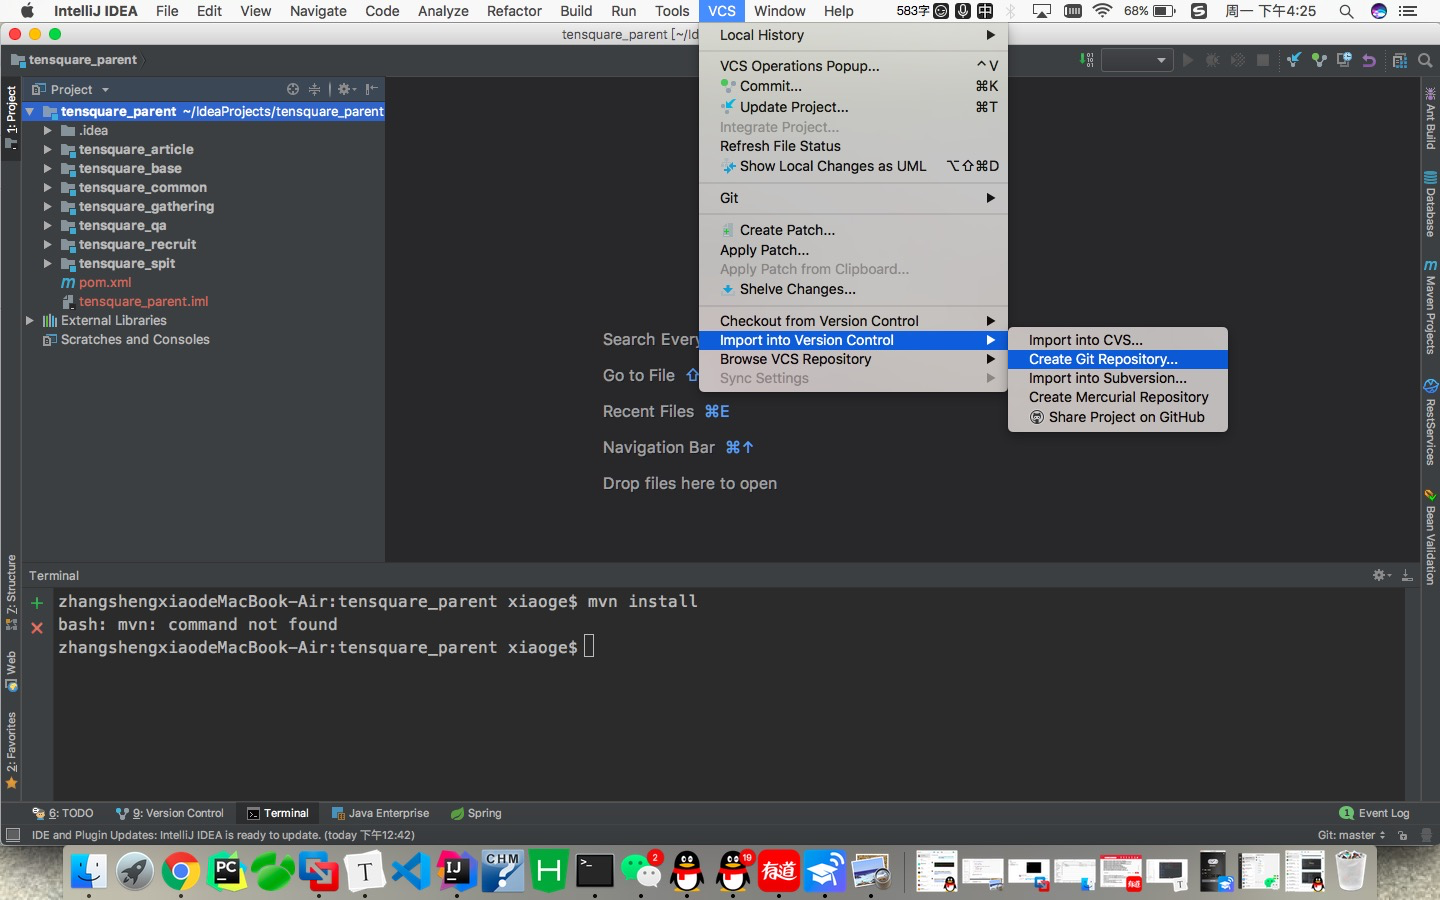This screenshot has height=900, width=1440.
Task: Open Project Structure toolbar icon
Action: coord(1400,60)
